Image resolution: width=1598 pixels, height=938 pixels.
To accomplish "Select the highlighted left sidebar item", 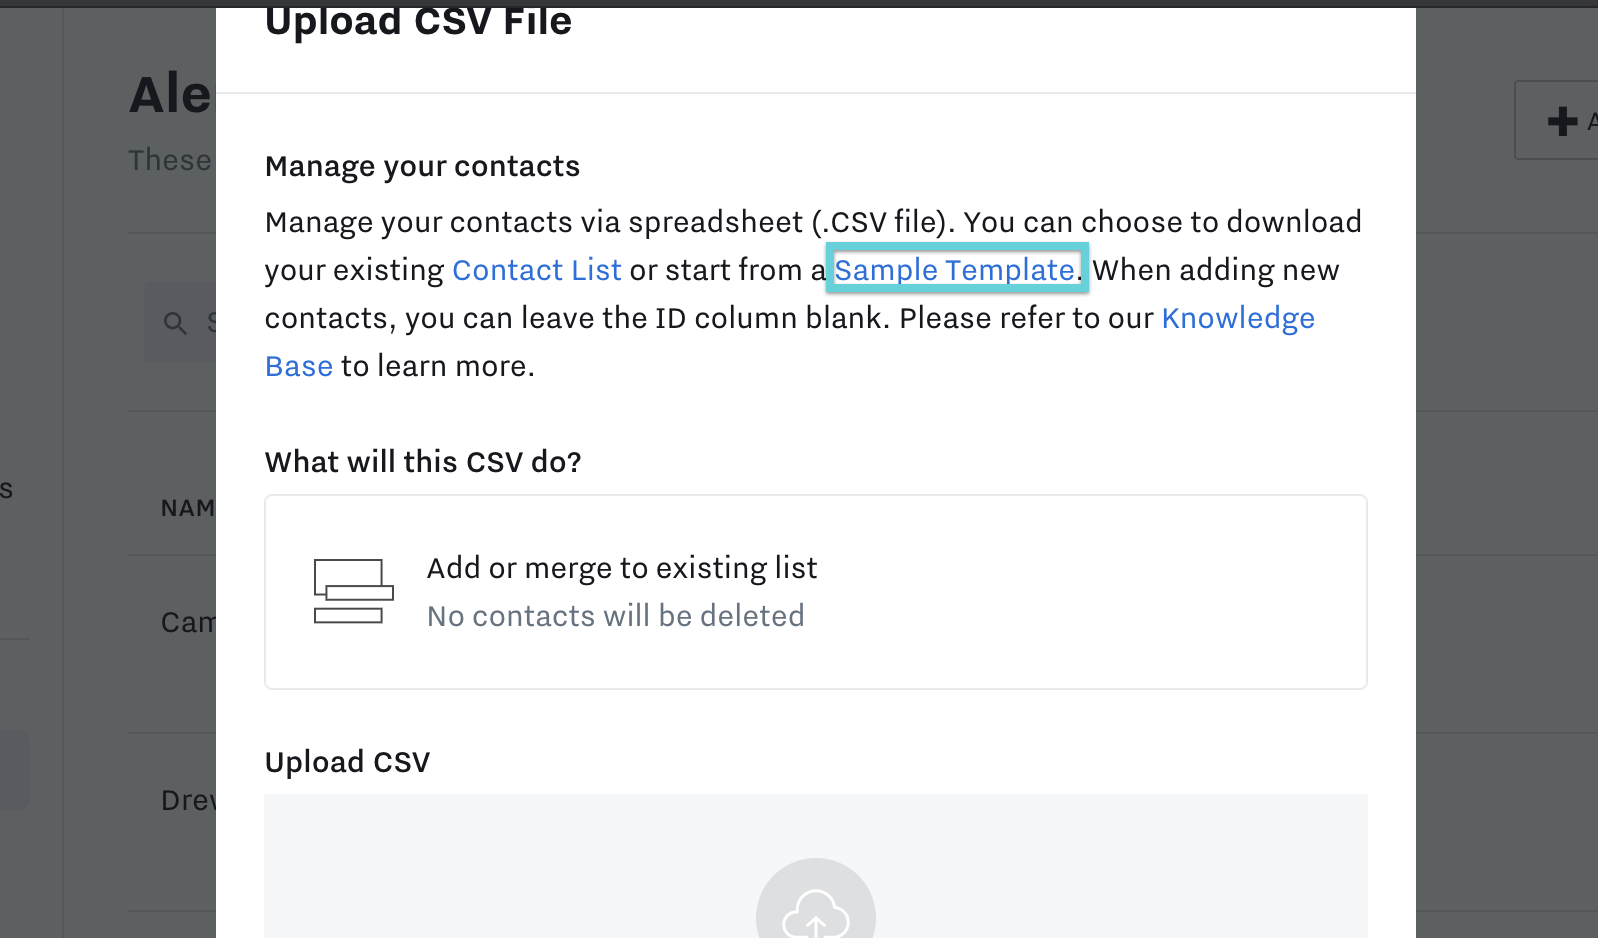I will [14, 769].
